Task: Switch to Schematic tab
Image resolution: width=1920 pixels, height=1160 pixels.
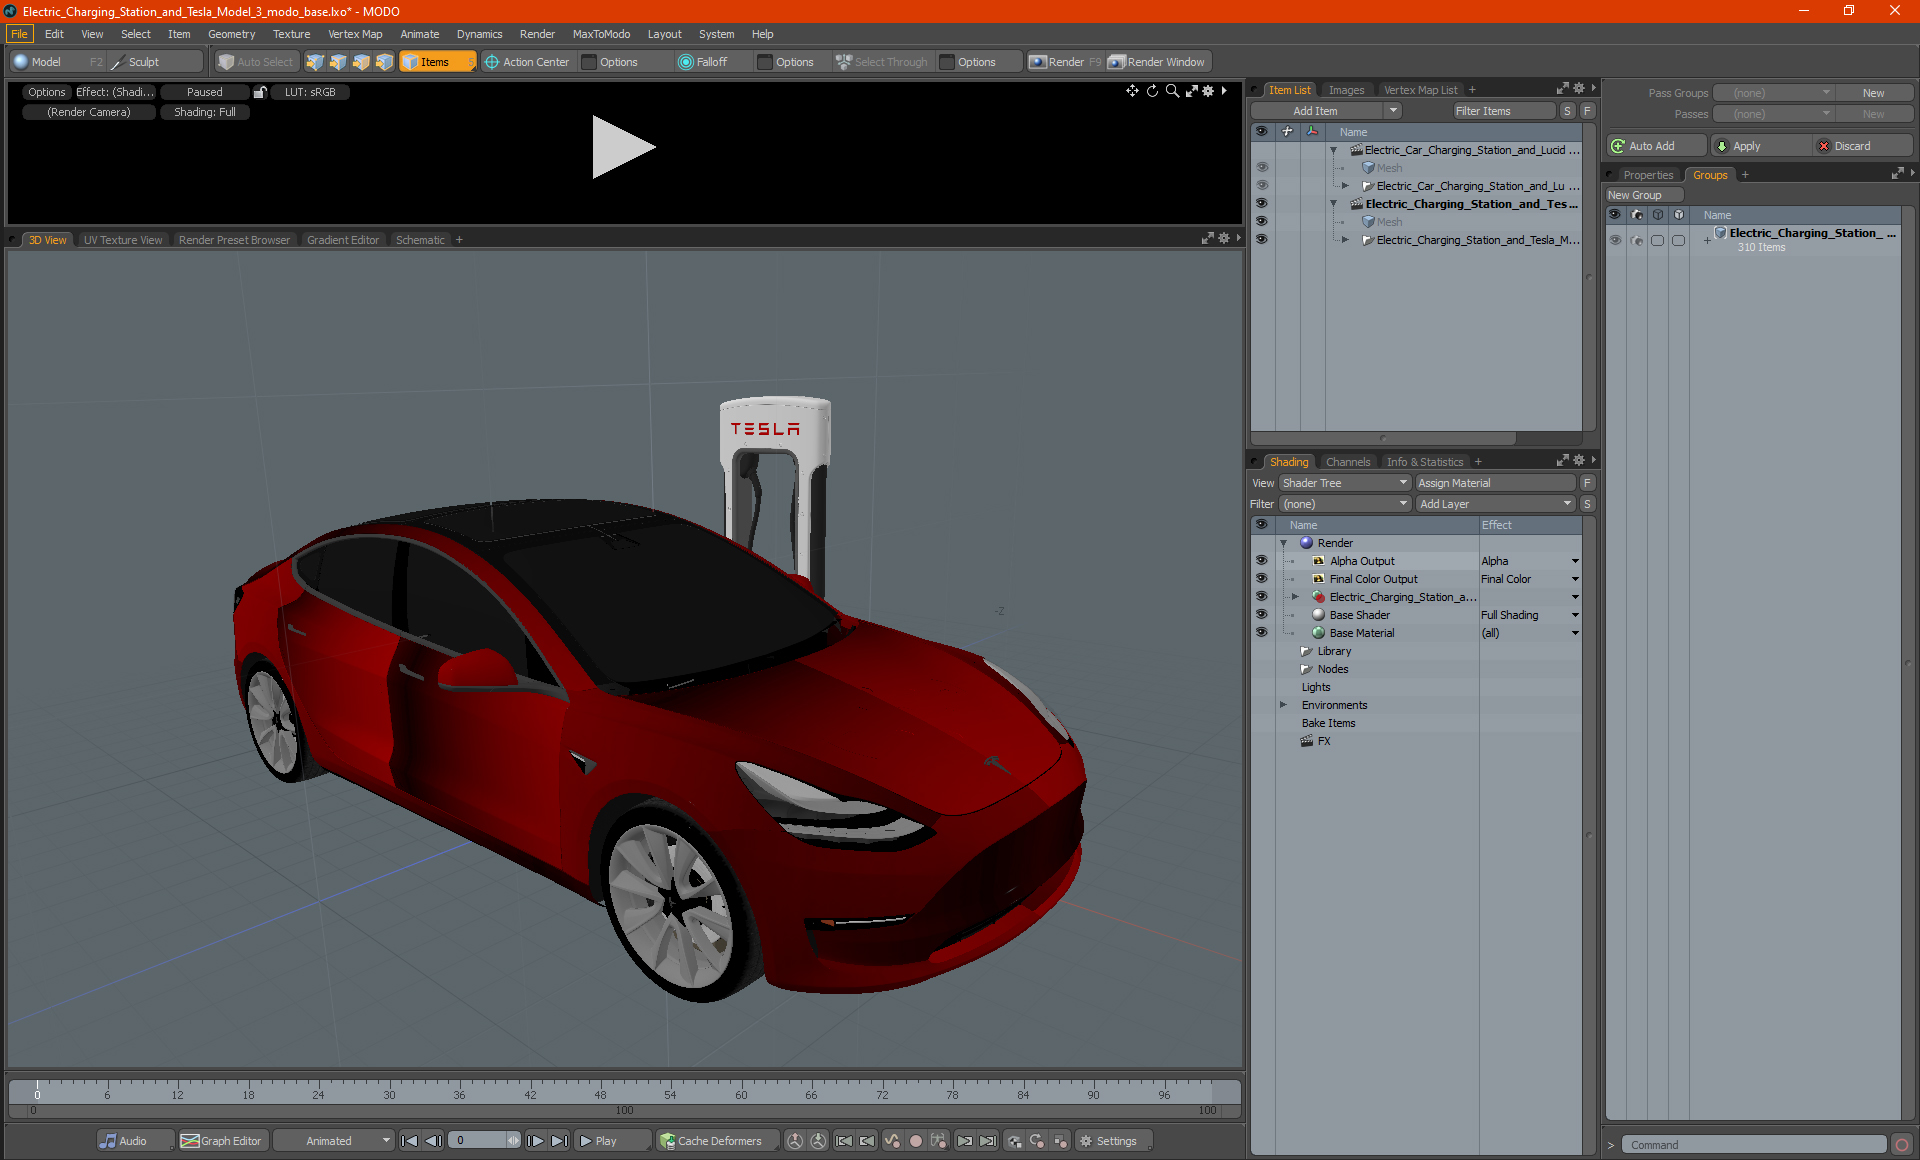Action: [x=420, y=240]
